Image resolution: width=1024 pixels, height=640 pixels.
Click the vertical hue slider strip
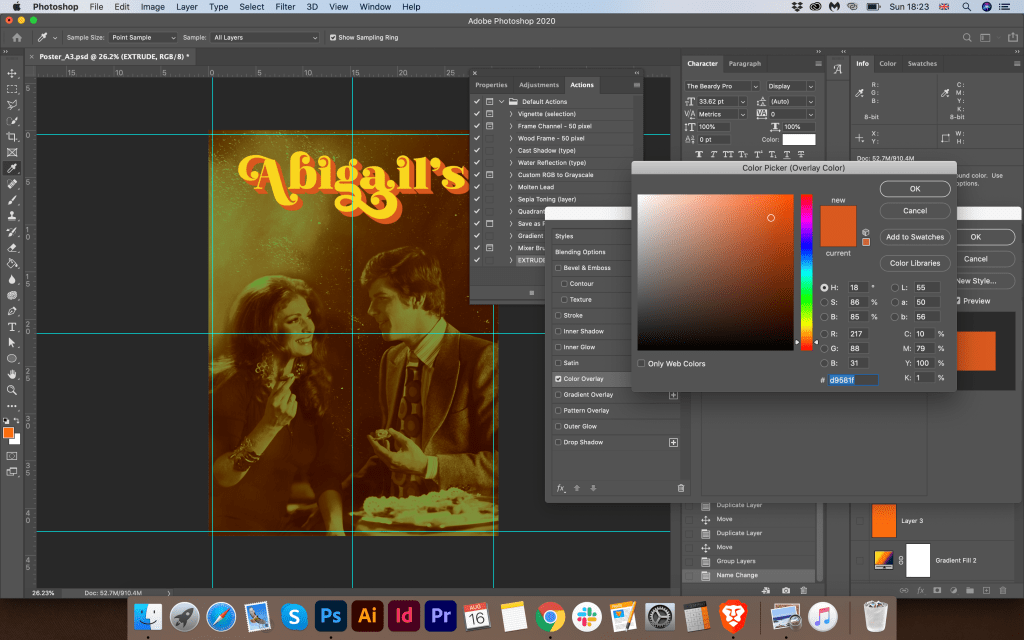coord(806,270)
